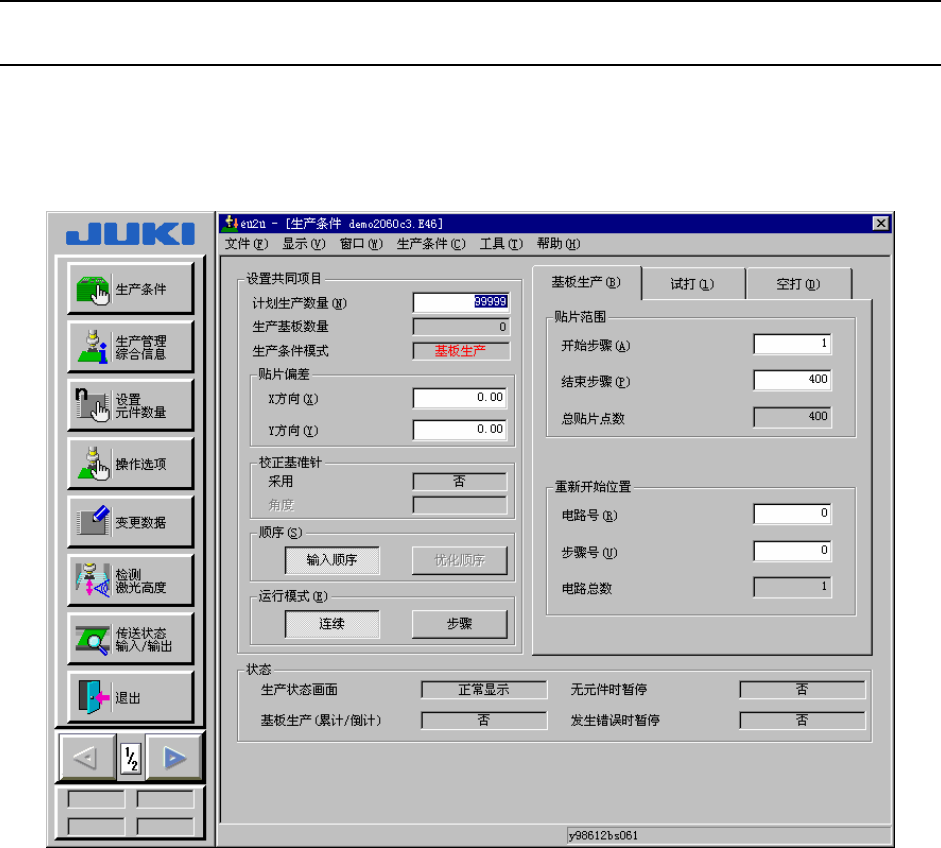
Task: Click the 总贴片点数 value 400
Action: click(x=792, y=416)
